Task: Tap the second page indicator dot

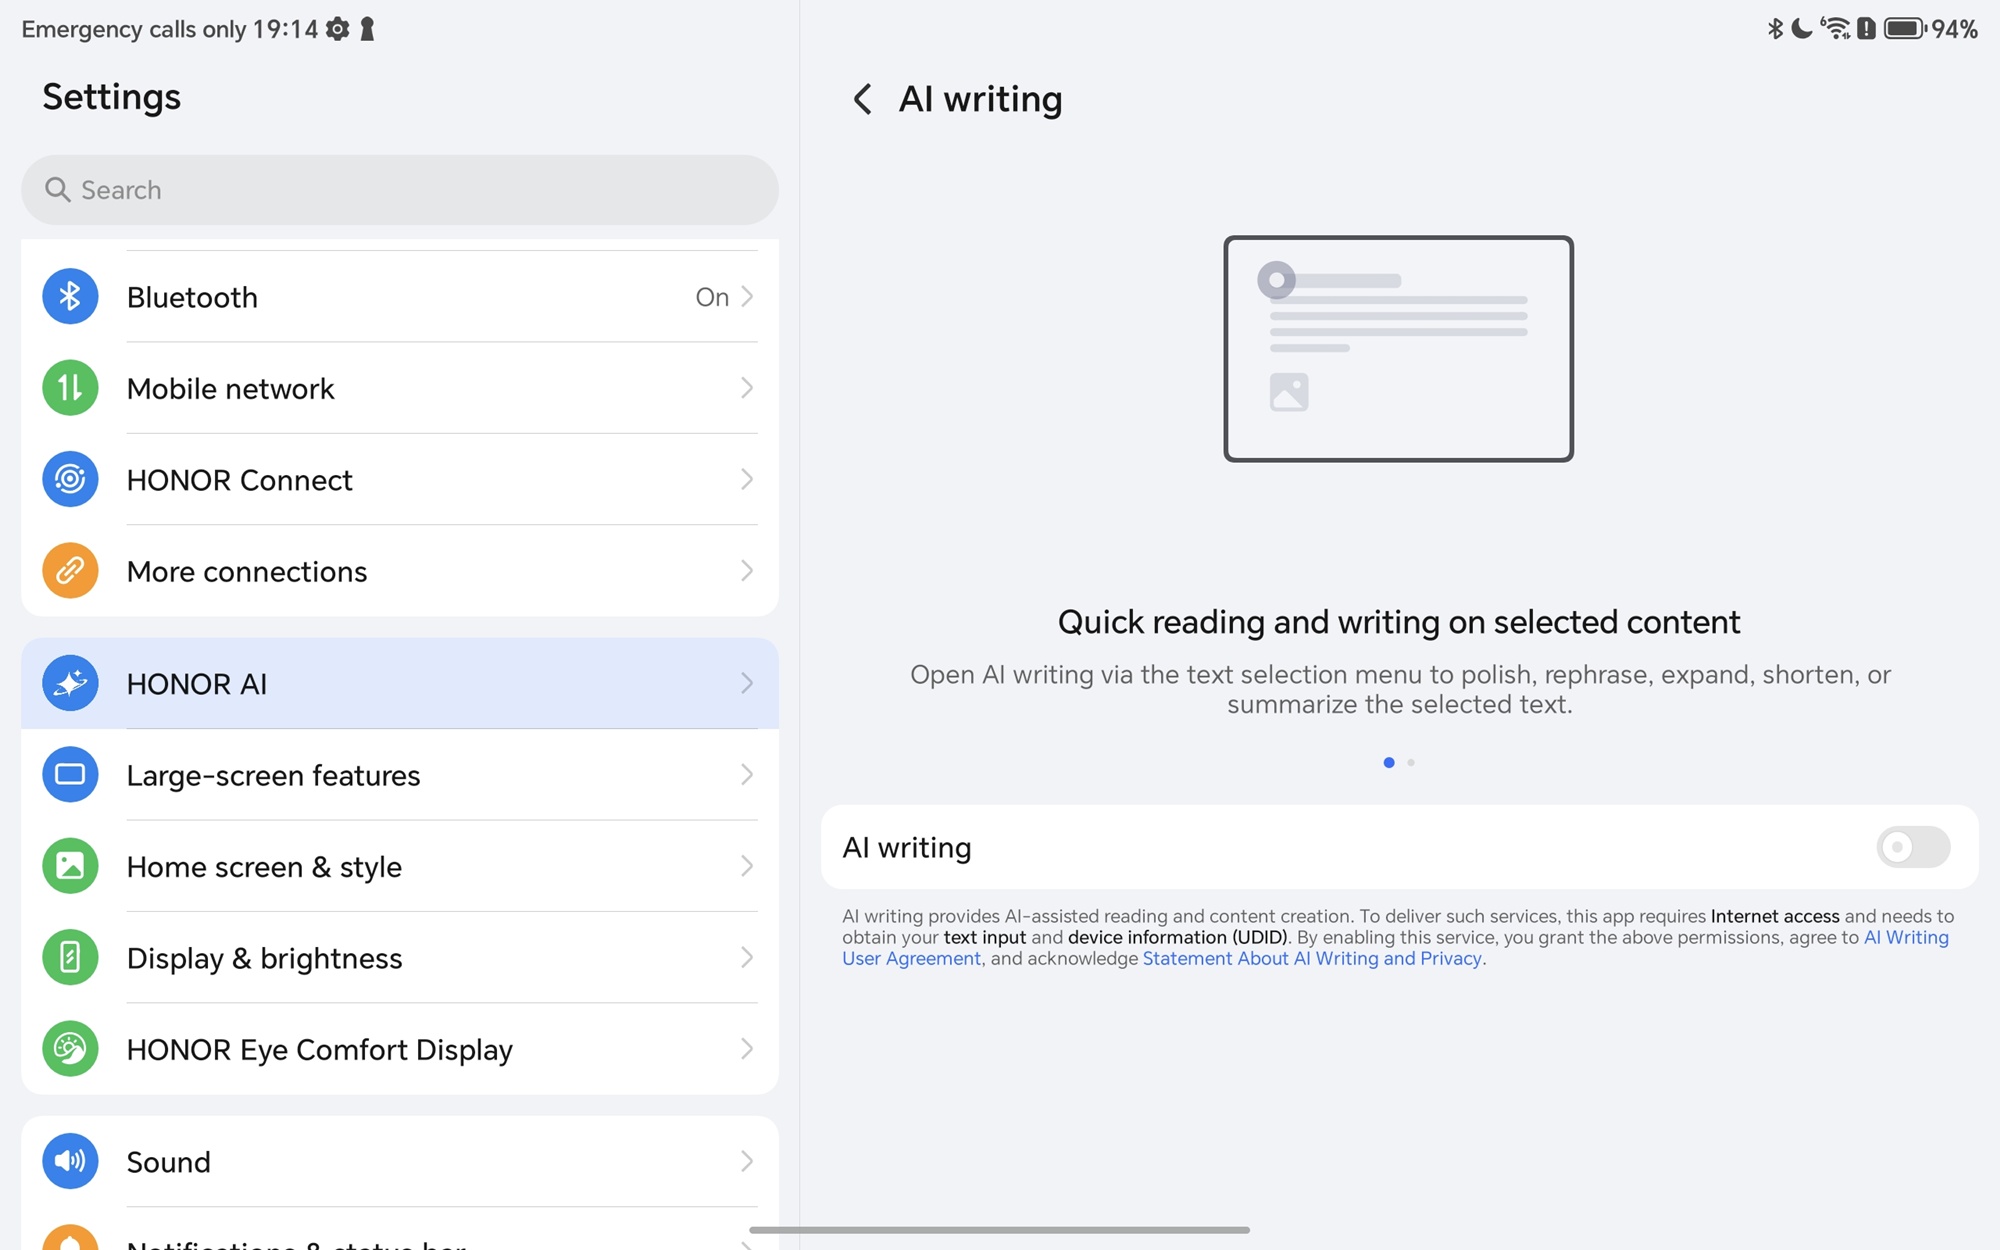Action: click(1411, 763)
